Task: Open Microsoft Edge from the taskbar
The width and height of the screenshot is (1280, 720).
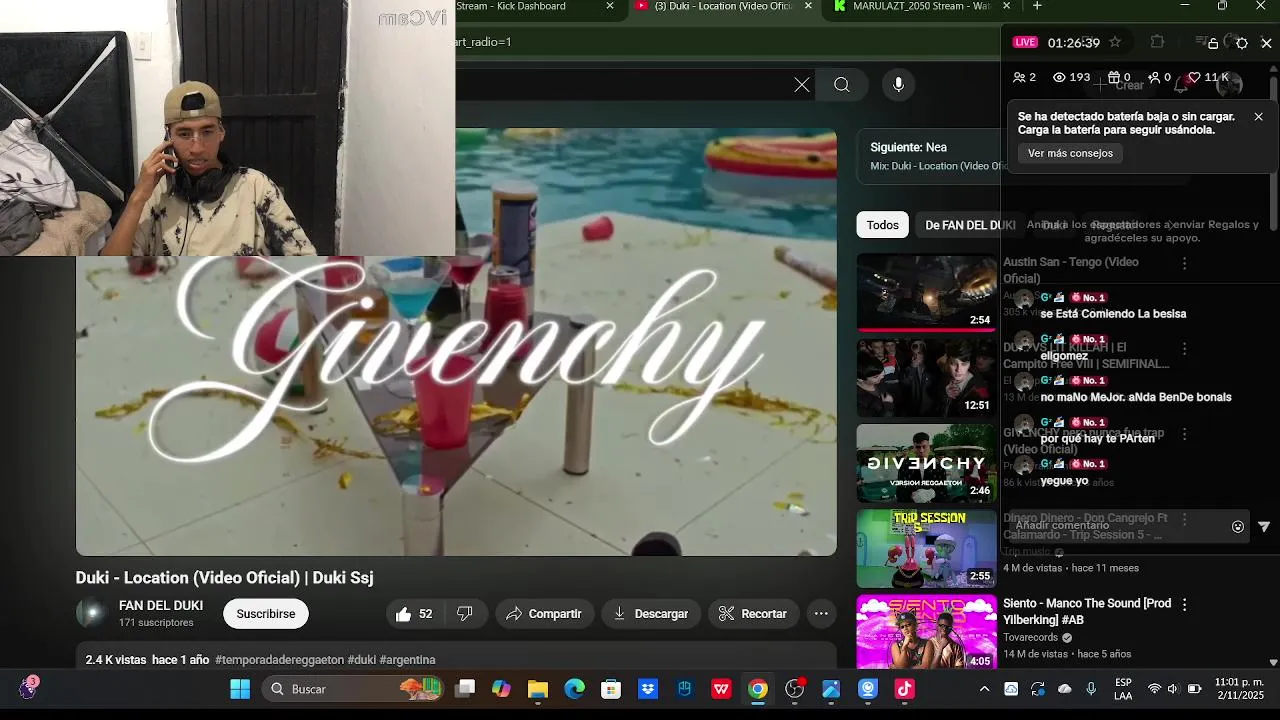Action: pyautogui.click(x=574, y=689)
